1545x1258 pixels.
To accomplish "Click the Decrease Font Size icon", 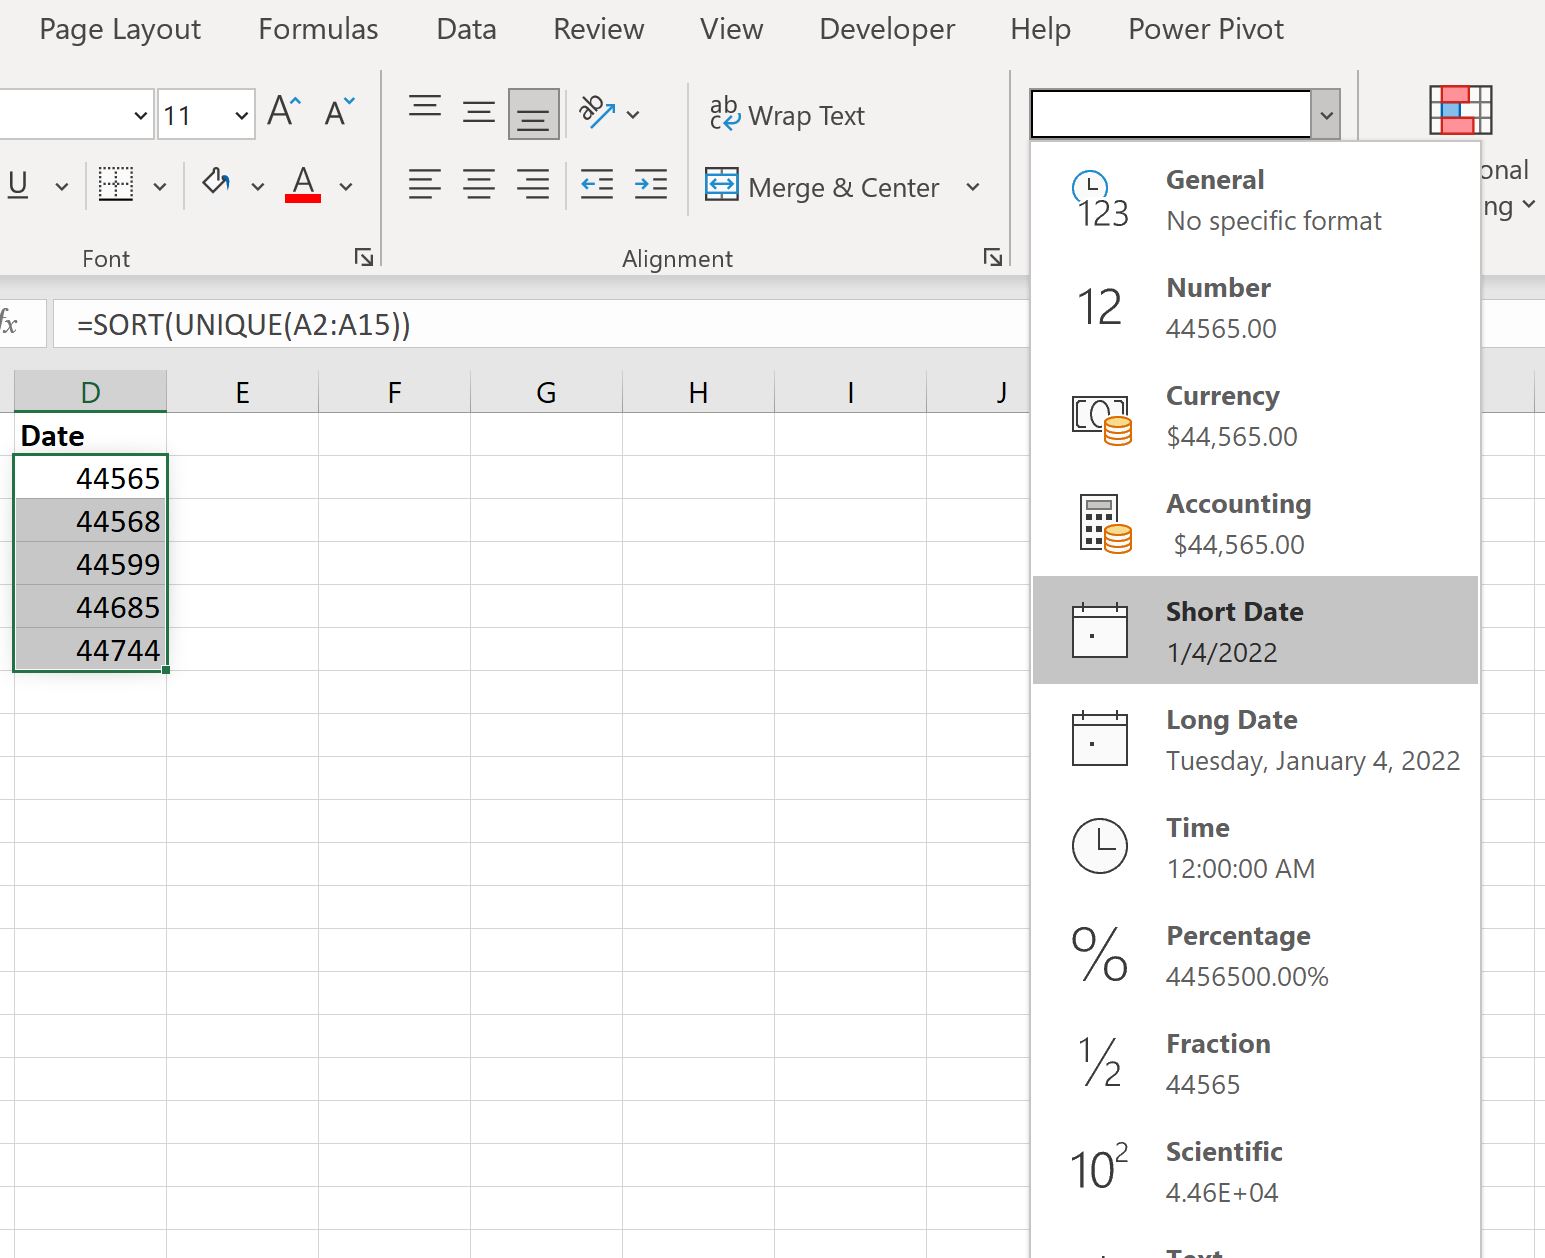I will 340,112.
